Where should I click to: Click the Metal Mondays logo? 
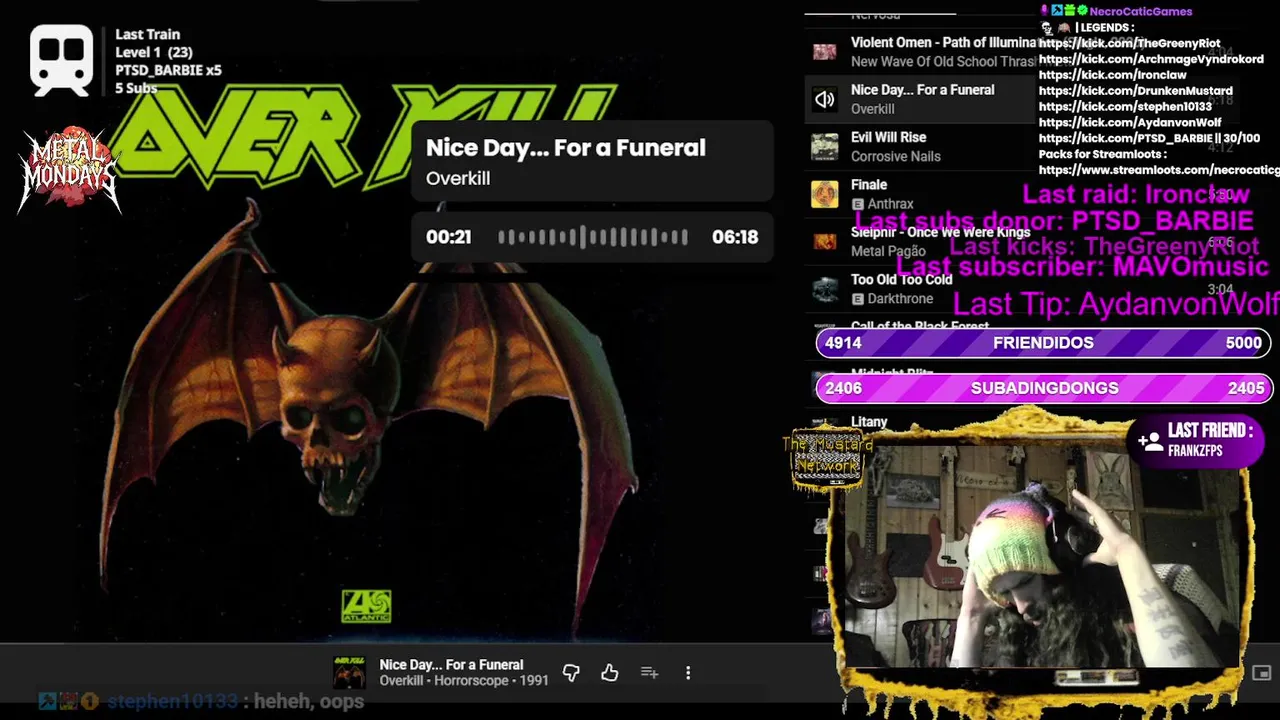pyautogui.click(x=68, y=168)
